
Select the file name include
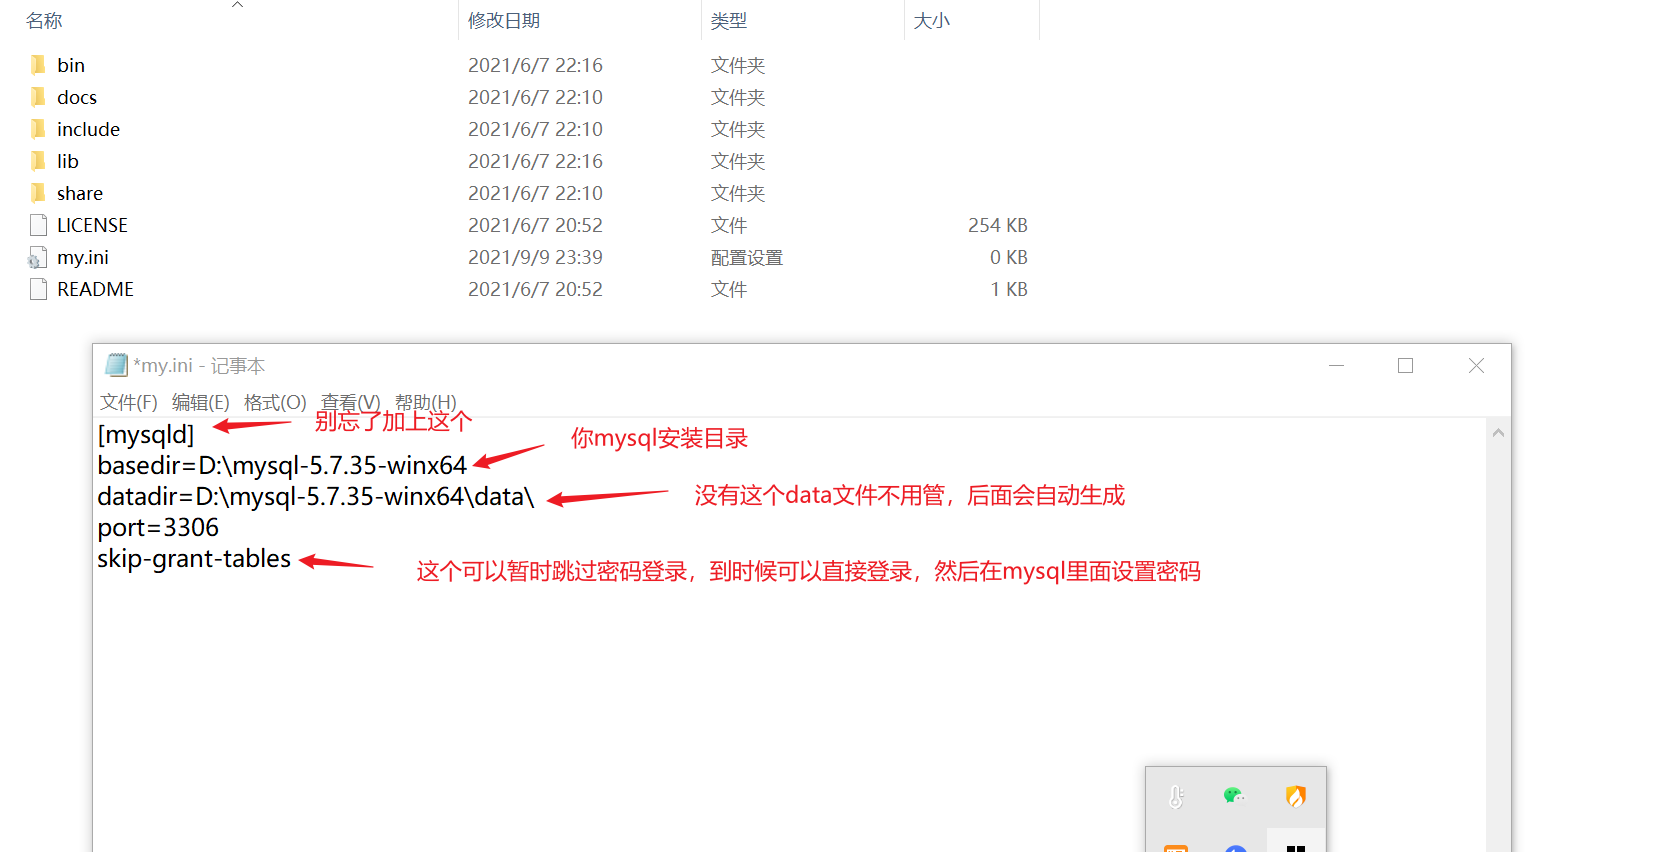88,129
